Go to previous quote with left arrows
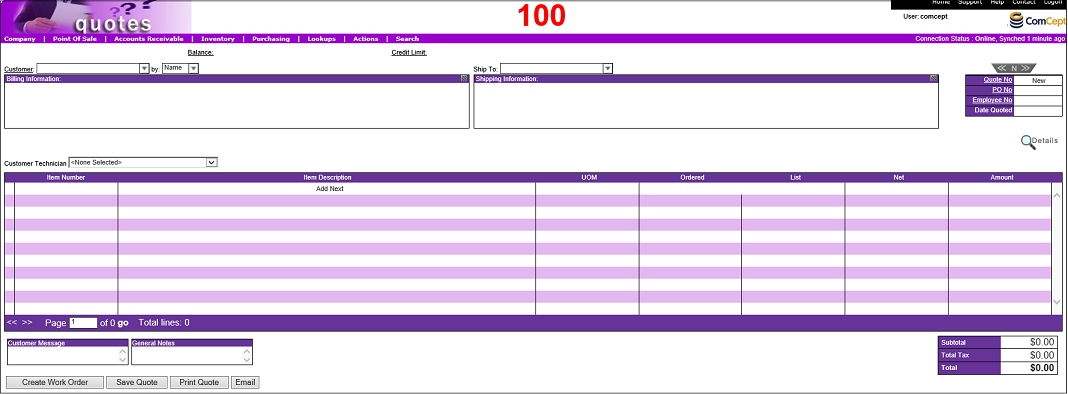Viewport: 1068px width, 394px height. click(1002, 67)
